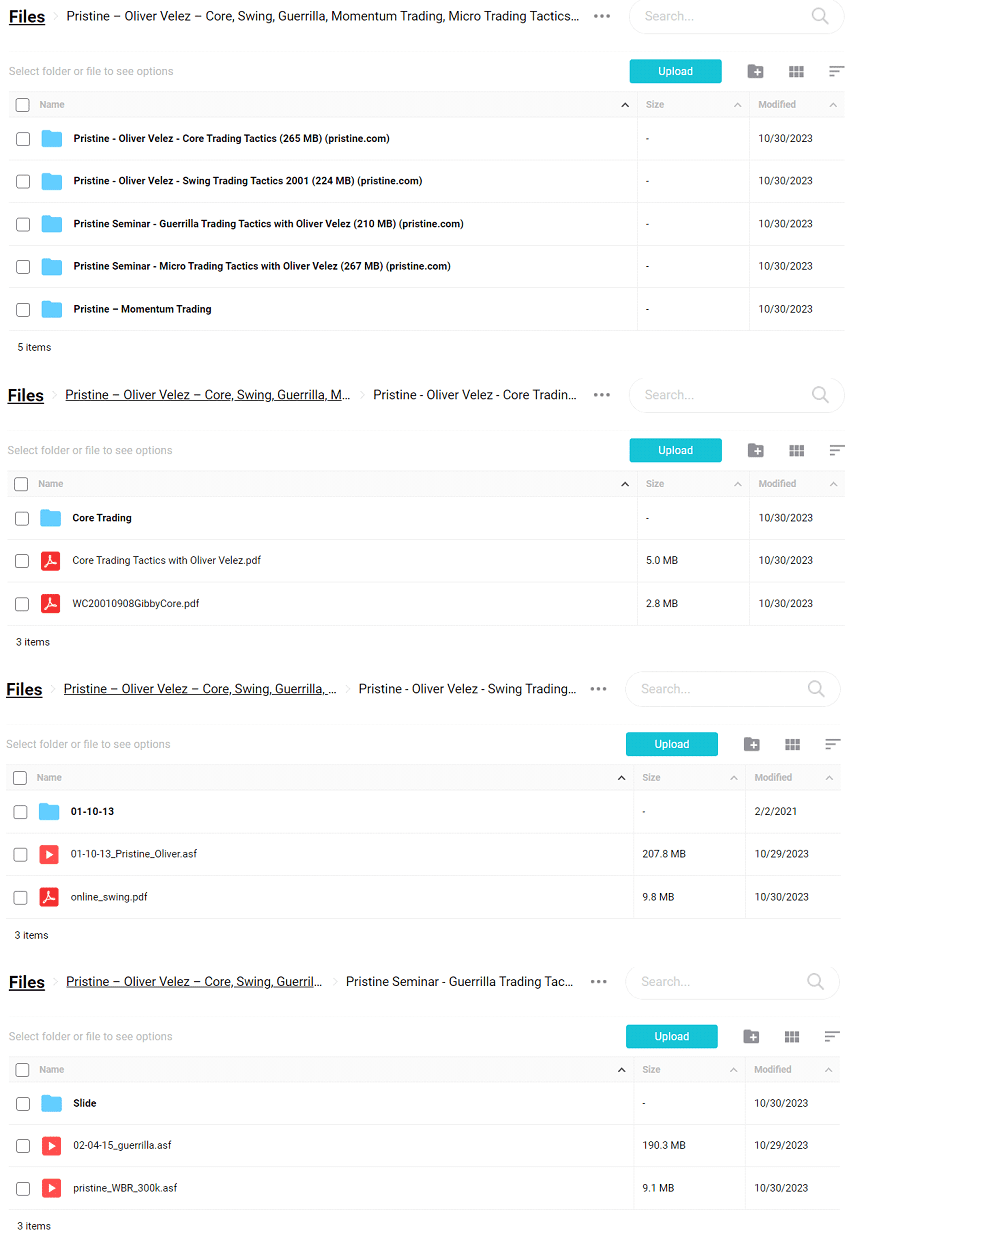Click New Folder icon in Guerrilla panel

pos(752,1036)
